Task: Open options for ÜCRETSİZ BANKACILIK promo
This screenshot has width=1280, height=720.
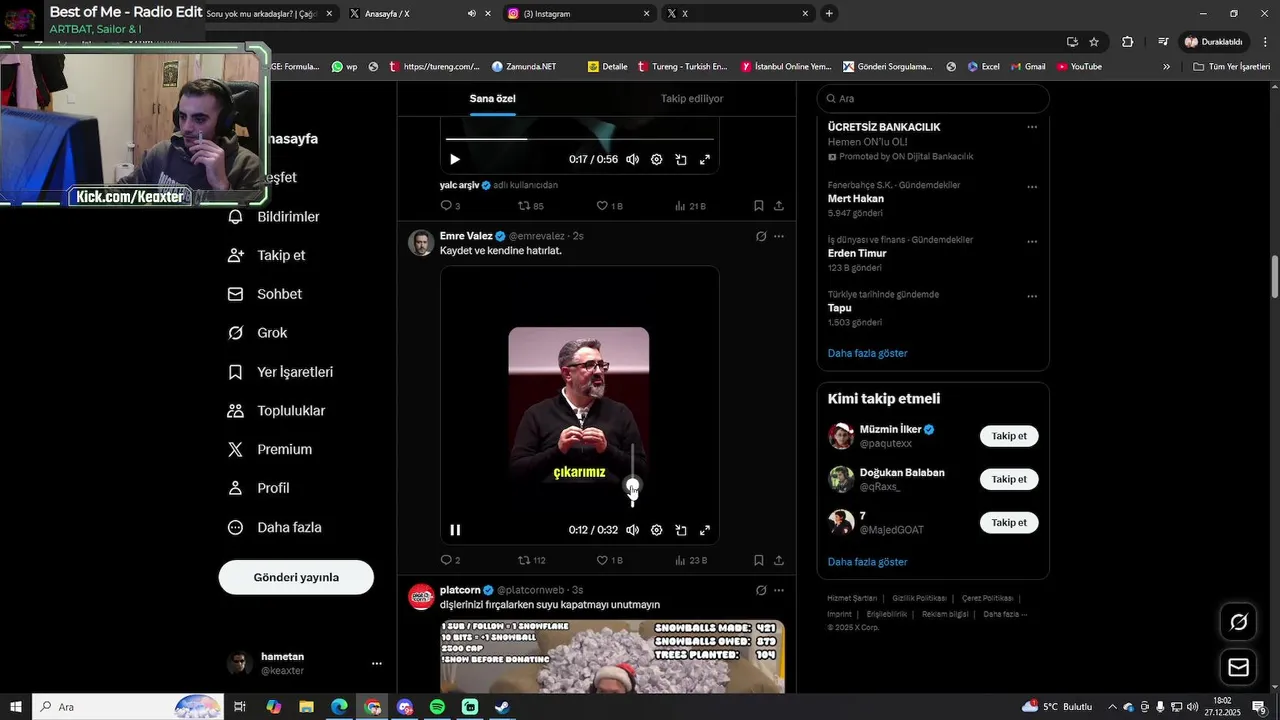Action: click(1032, 127)
